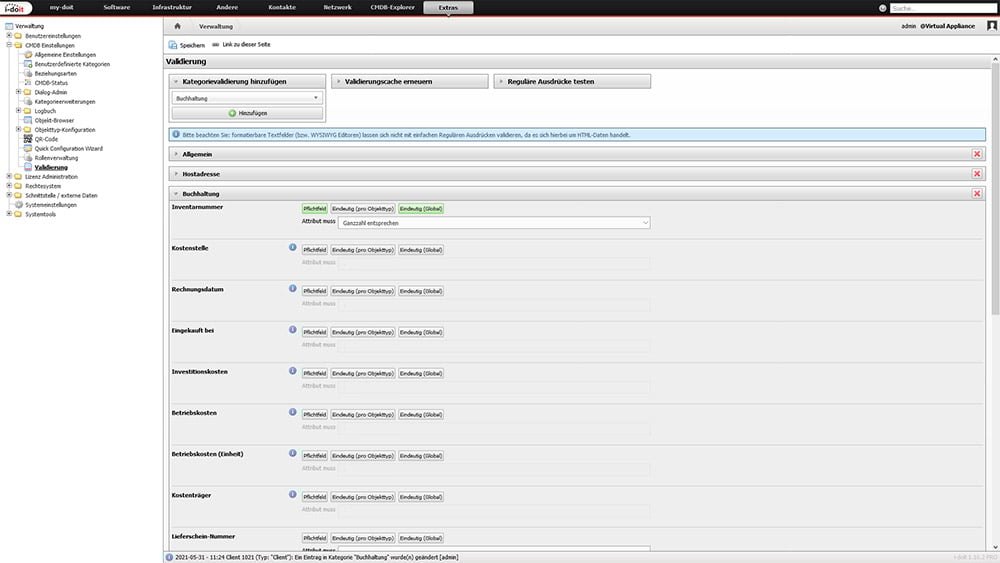Open the user profile icon at top right
This screenshot has height=563, width=1000.
(x=991, y=26)
